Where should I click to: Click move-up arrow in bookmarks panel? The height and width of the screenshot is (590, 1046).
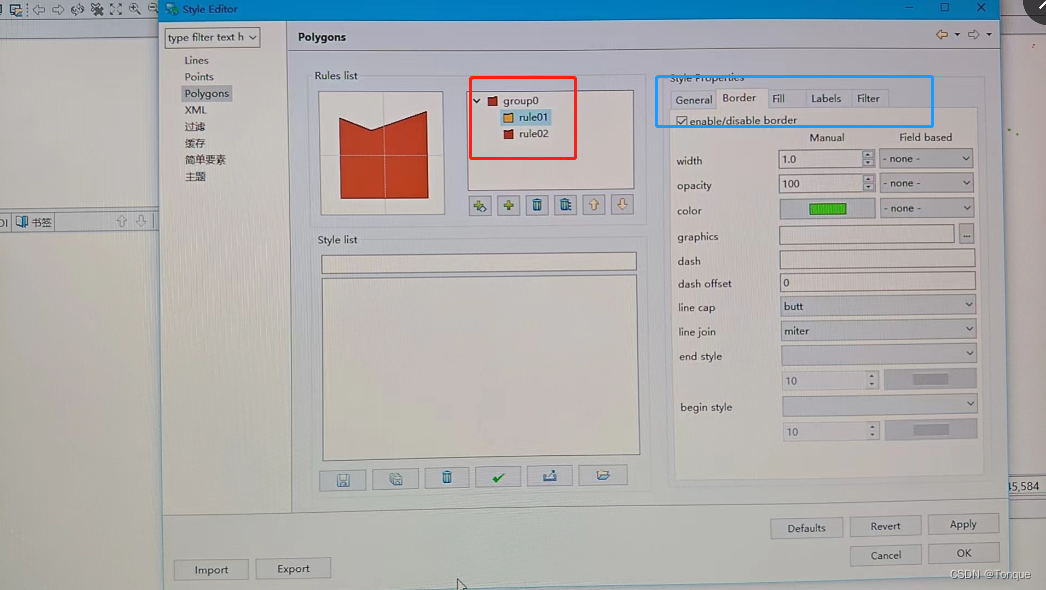click(121, 221)
